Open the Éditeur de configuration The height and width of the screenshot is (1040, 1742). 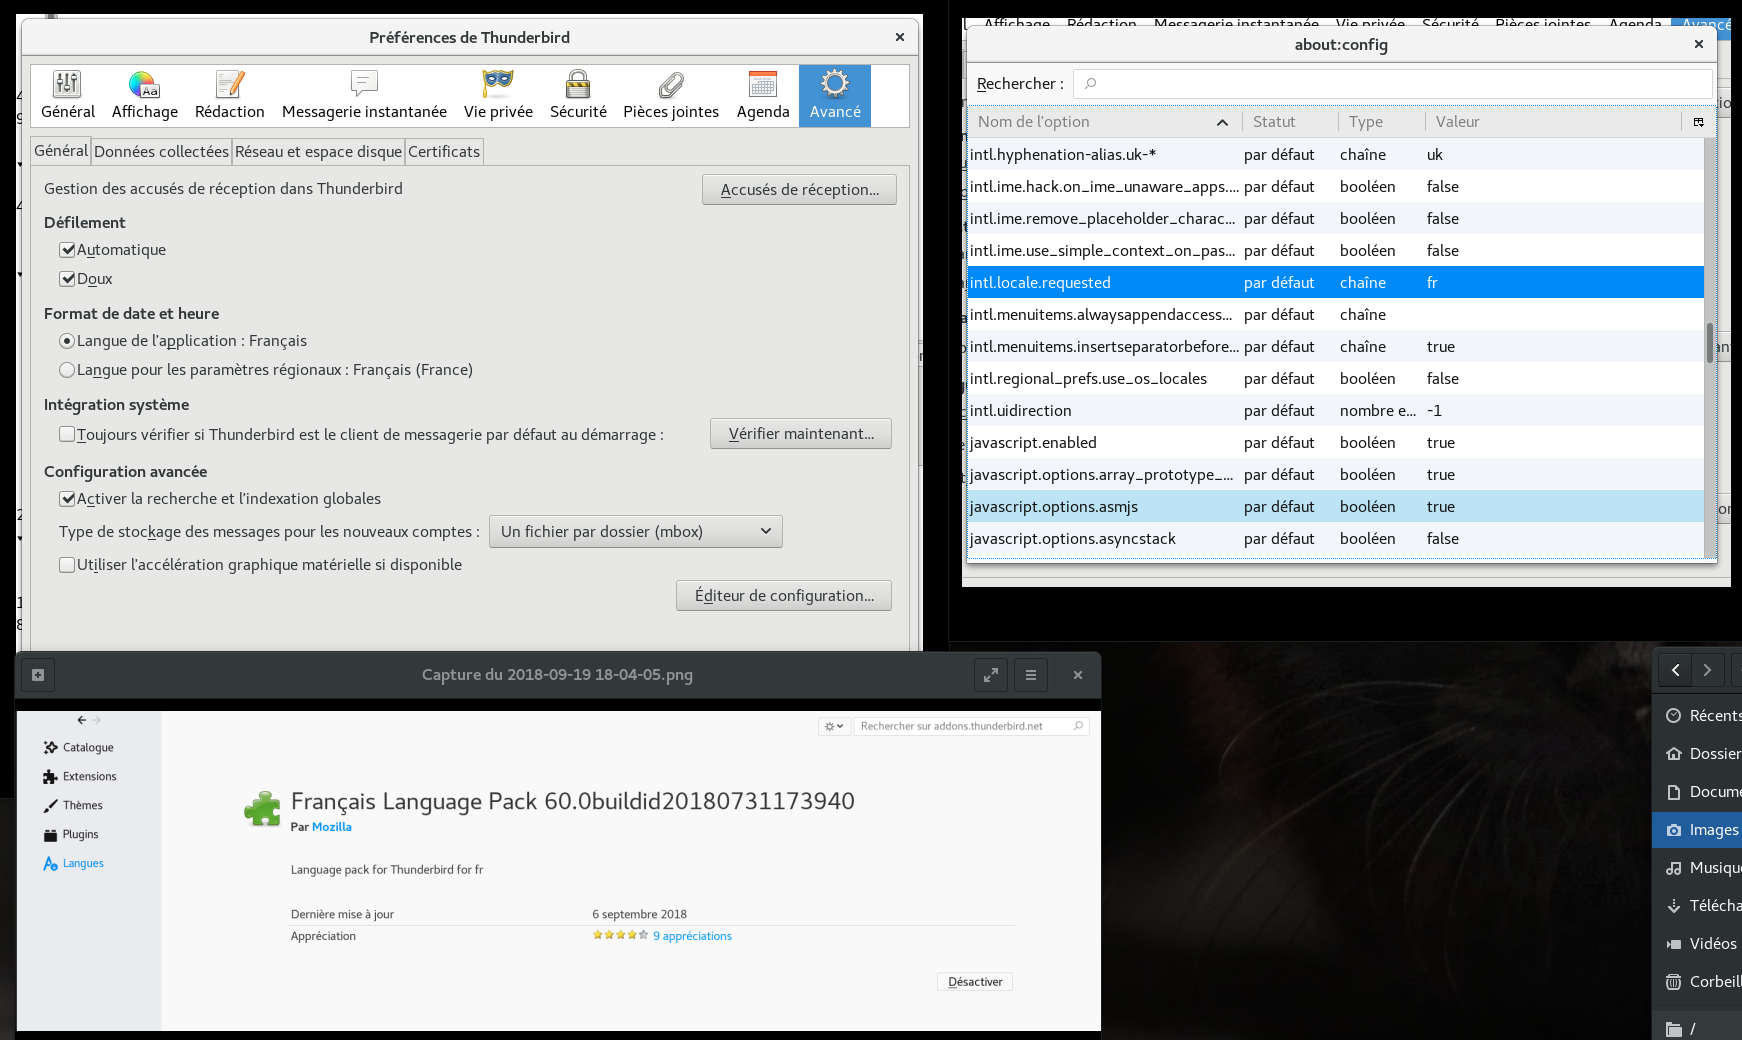(x=784, y=596)
